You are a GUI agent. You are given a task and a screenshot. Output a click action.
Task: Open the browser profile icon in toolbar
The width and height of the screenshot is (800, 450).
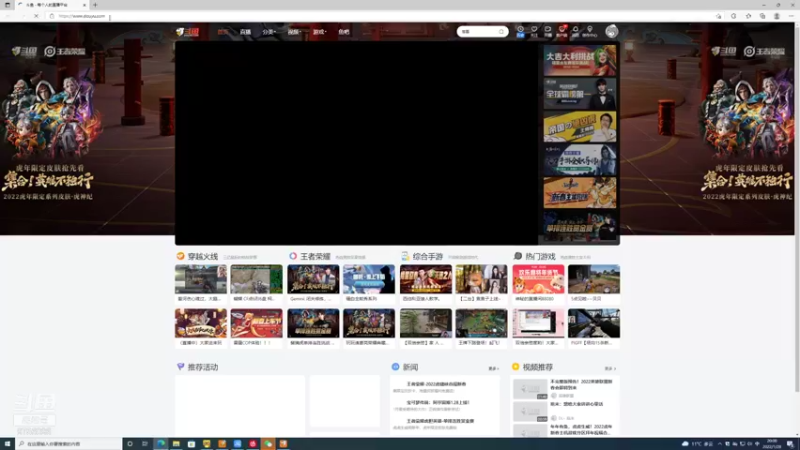[777, 16]
